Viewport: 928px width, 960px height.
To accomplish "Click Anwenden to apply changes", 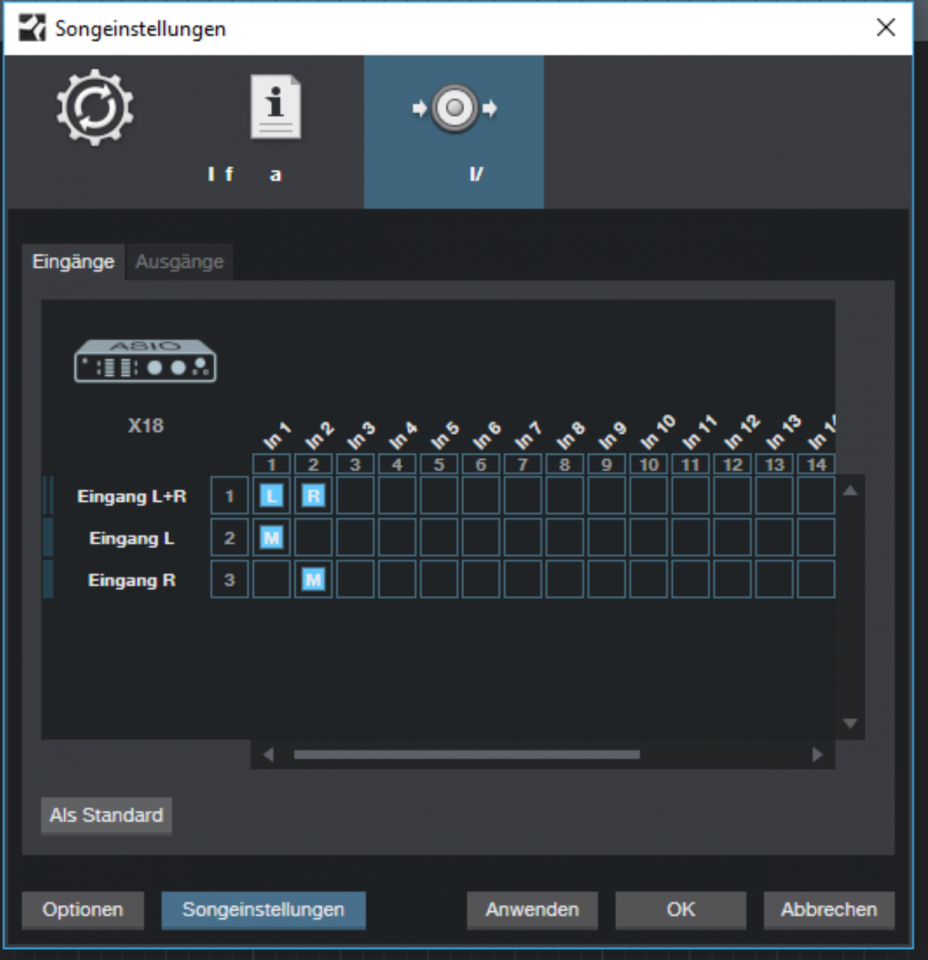I will (532, 910).
